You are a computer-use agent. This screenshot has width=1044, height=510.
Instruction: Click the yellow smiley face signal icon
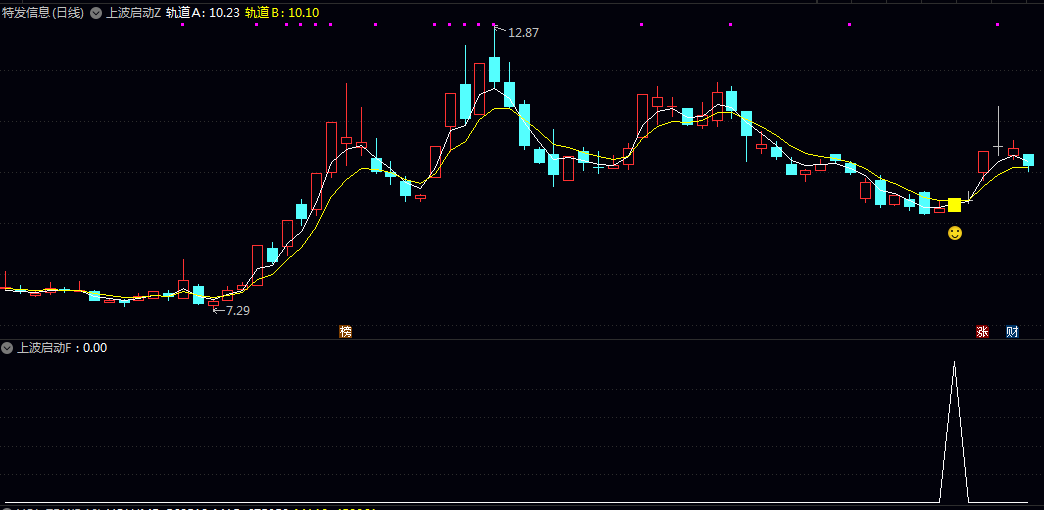955,233
